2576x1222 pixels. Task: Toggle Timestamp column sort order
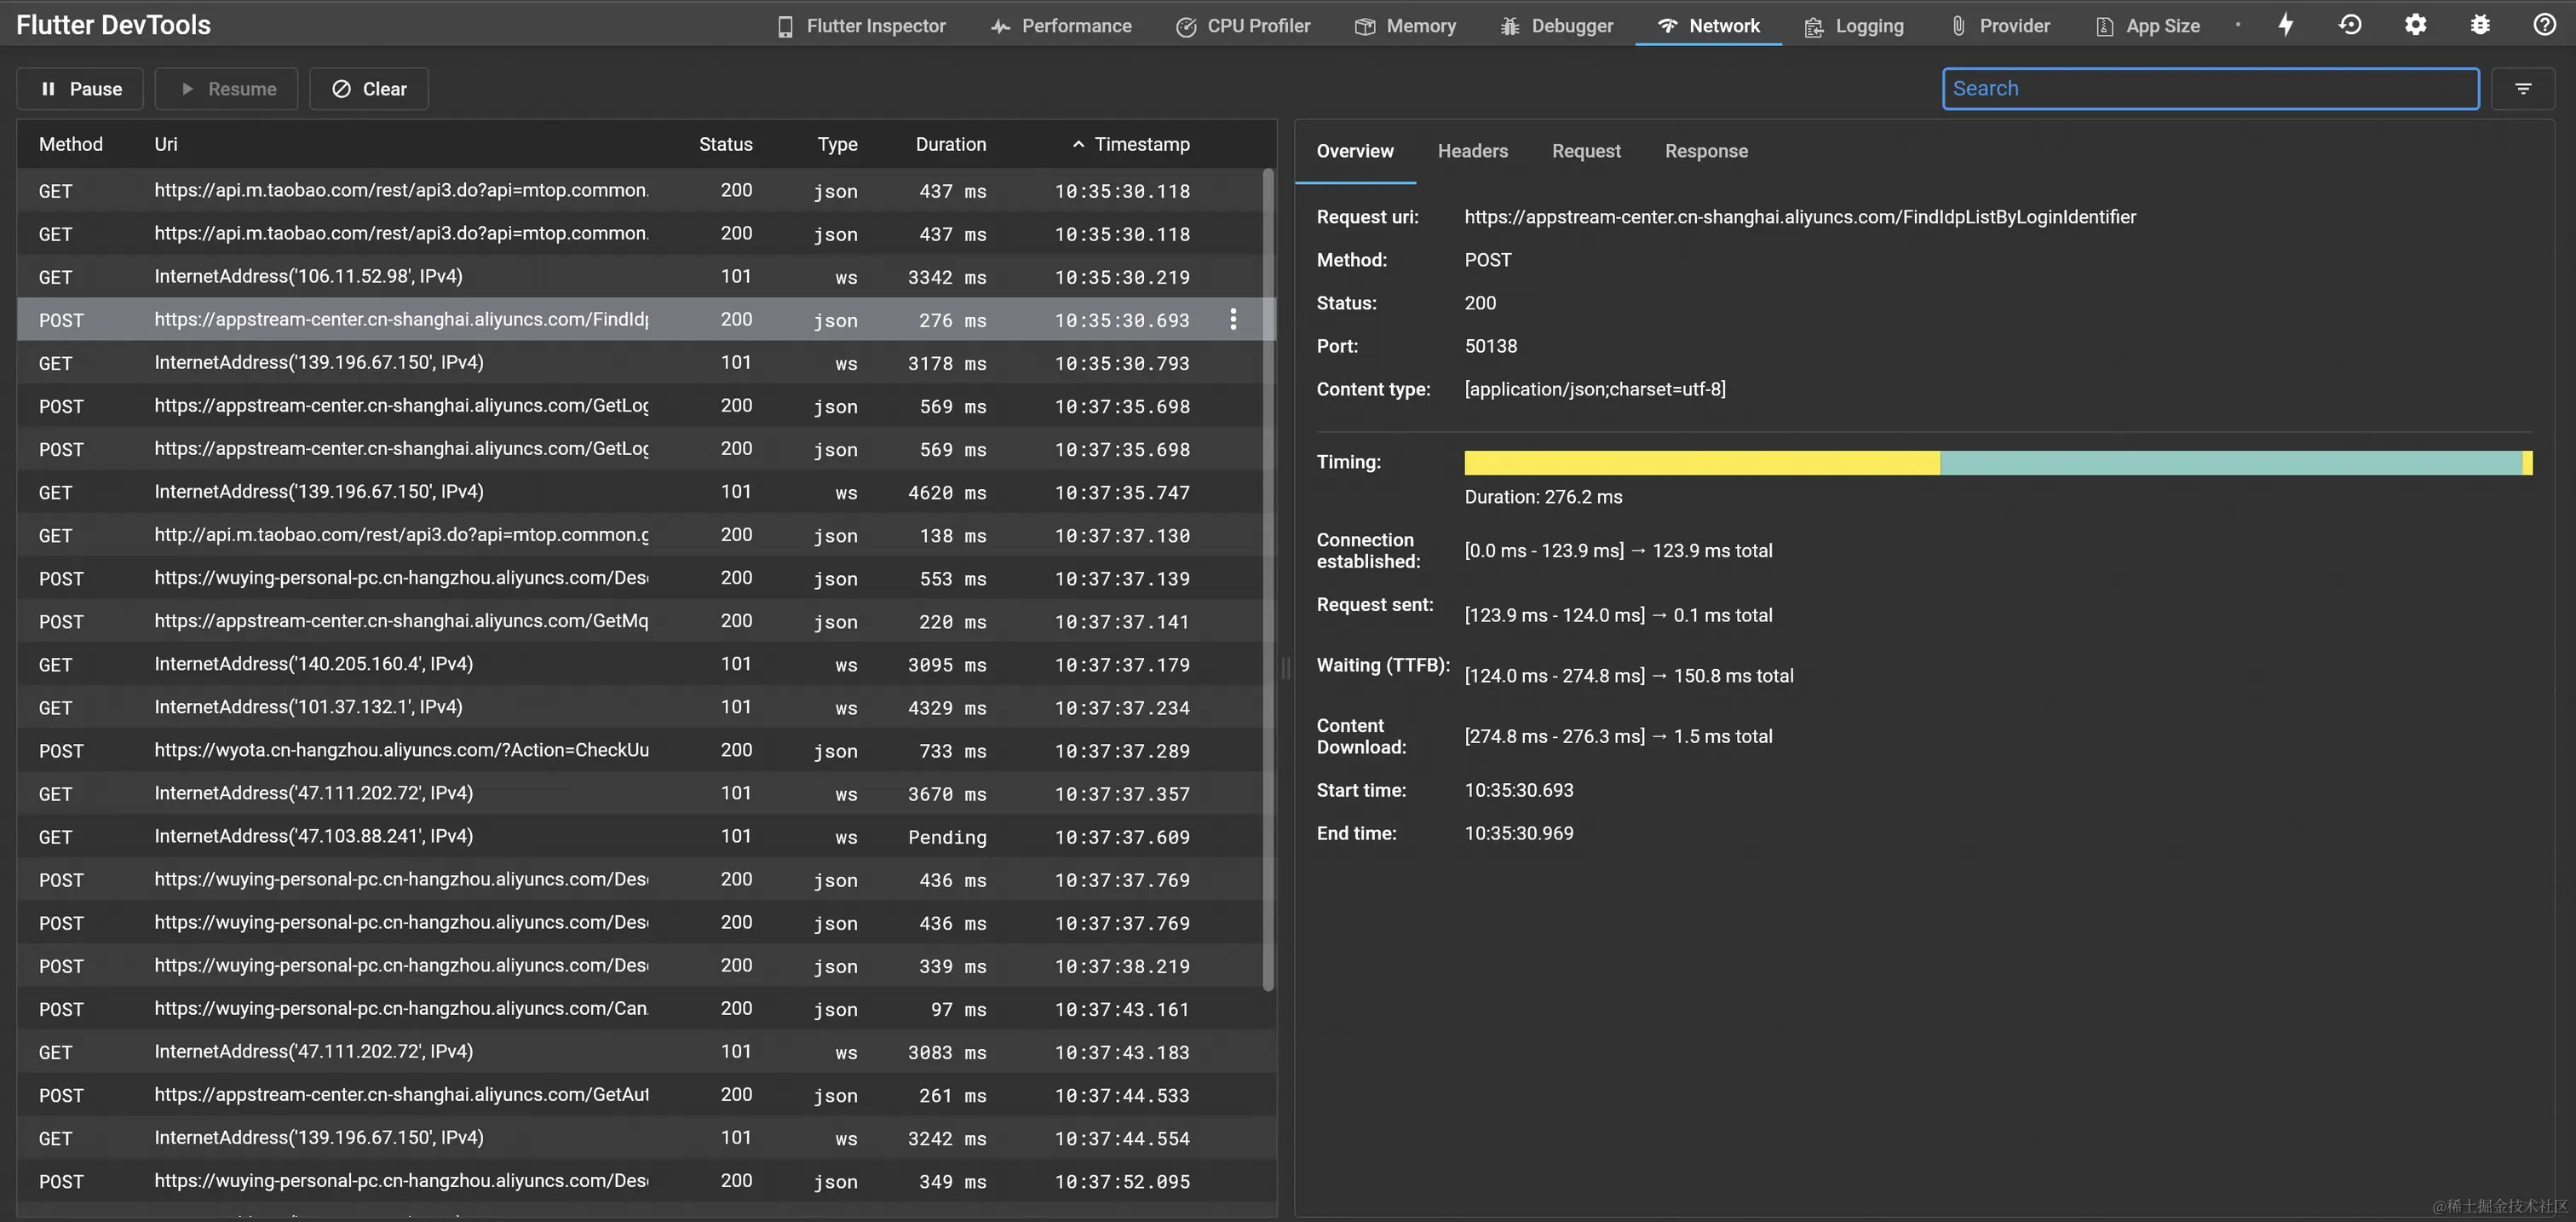[1131, 144]
